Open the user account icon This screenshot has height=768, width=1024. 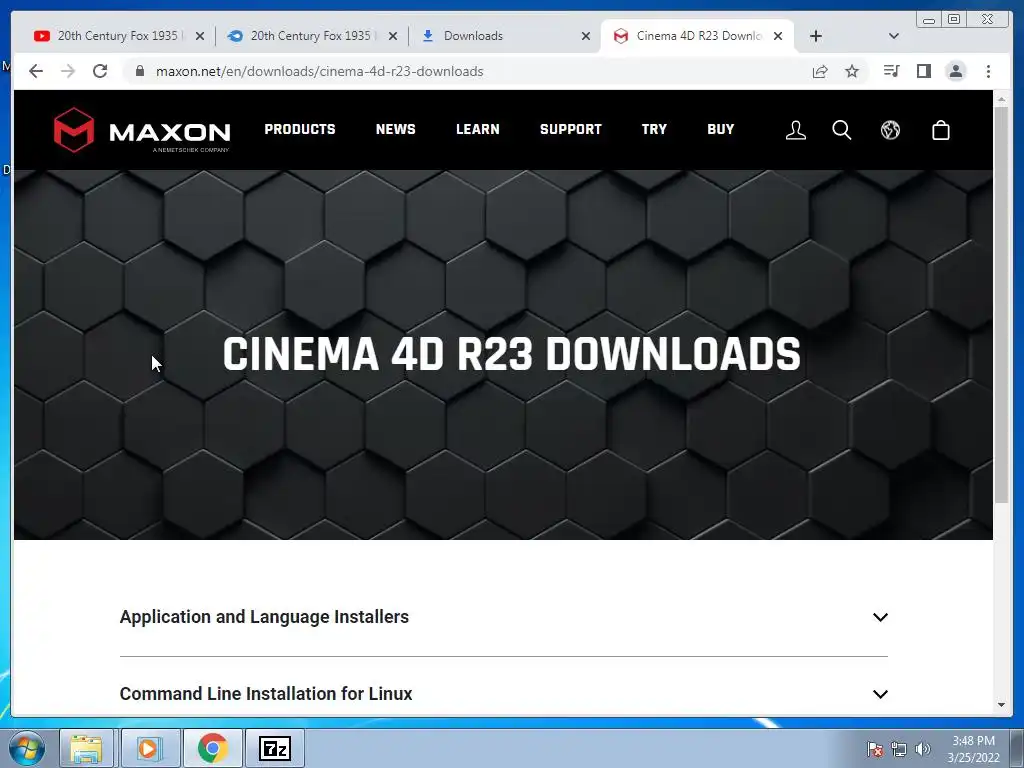[x=795, y=130]
